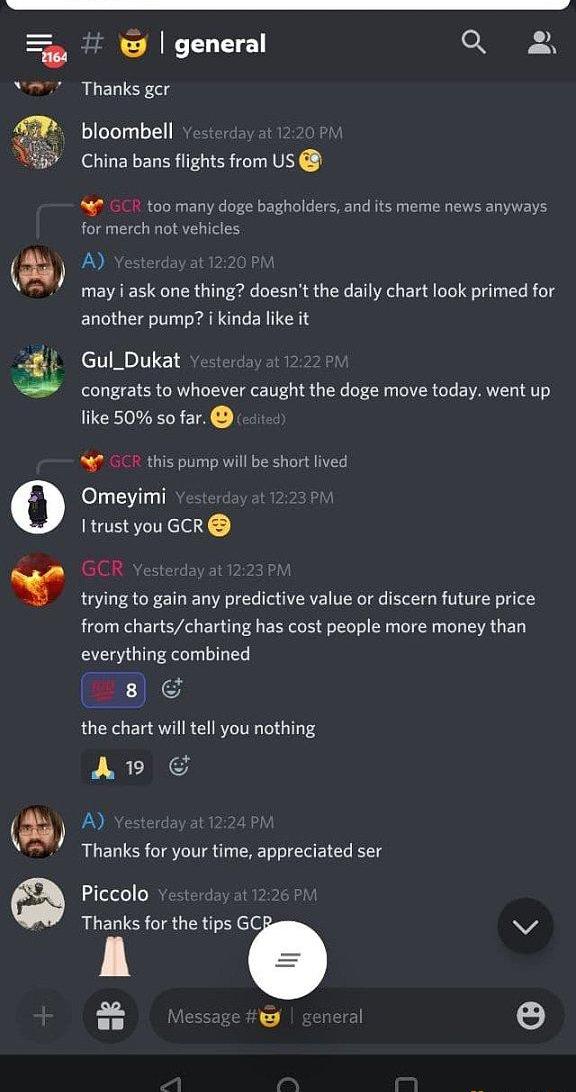Open Gul_Dukat's avatar picture
576x1092 pixels.
[38, 371]
